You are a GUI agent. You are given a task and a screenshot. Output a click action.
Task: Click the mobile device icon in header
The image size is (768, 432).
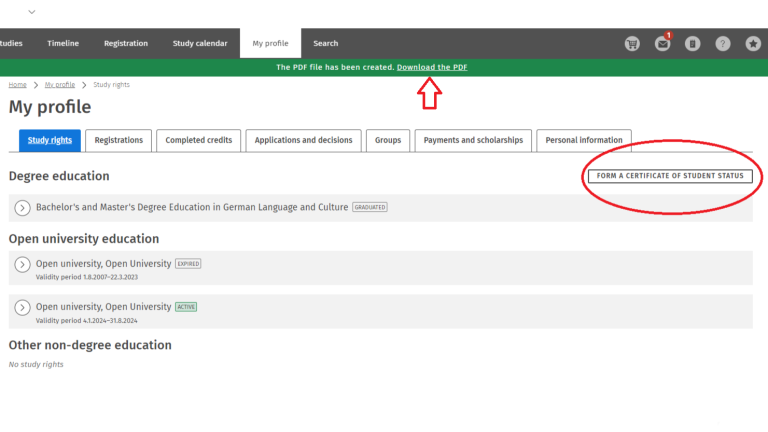coord(693,44)
